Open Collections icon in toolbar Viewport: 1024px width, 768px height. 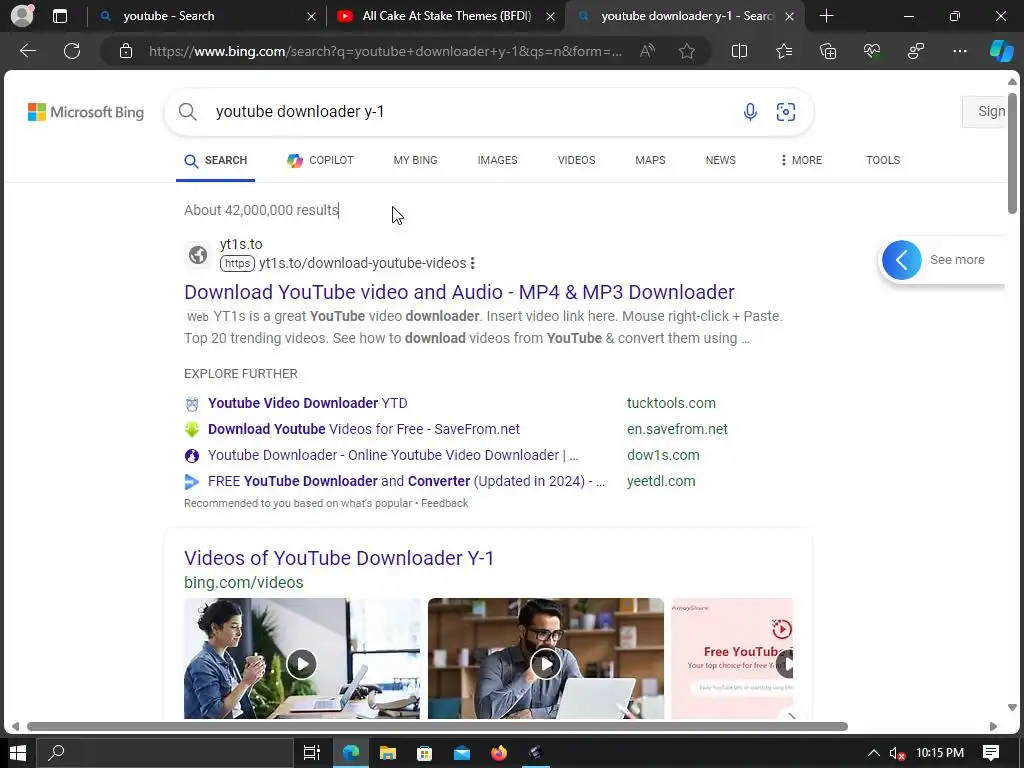tap(828, 51)
